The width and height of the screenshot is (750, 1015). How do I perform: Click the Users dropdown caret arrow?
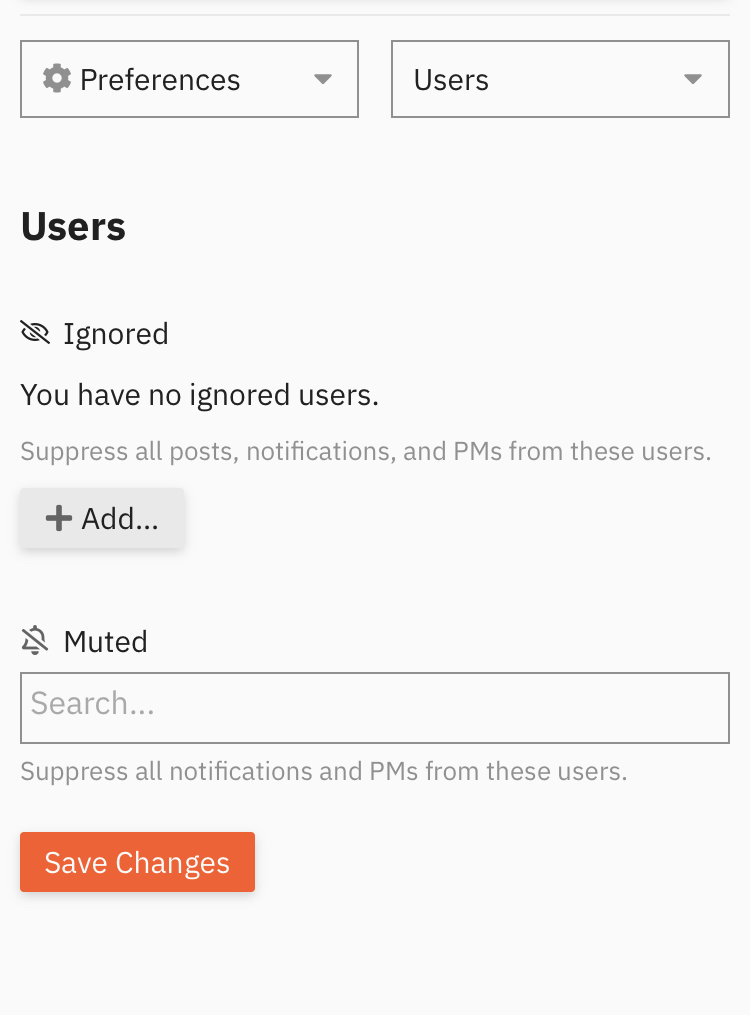point(693,79)
